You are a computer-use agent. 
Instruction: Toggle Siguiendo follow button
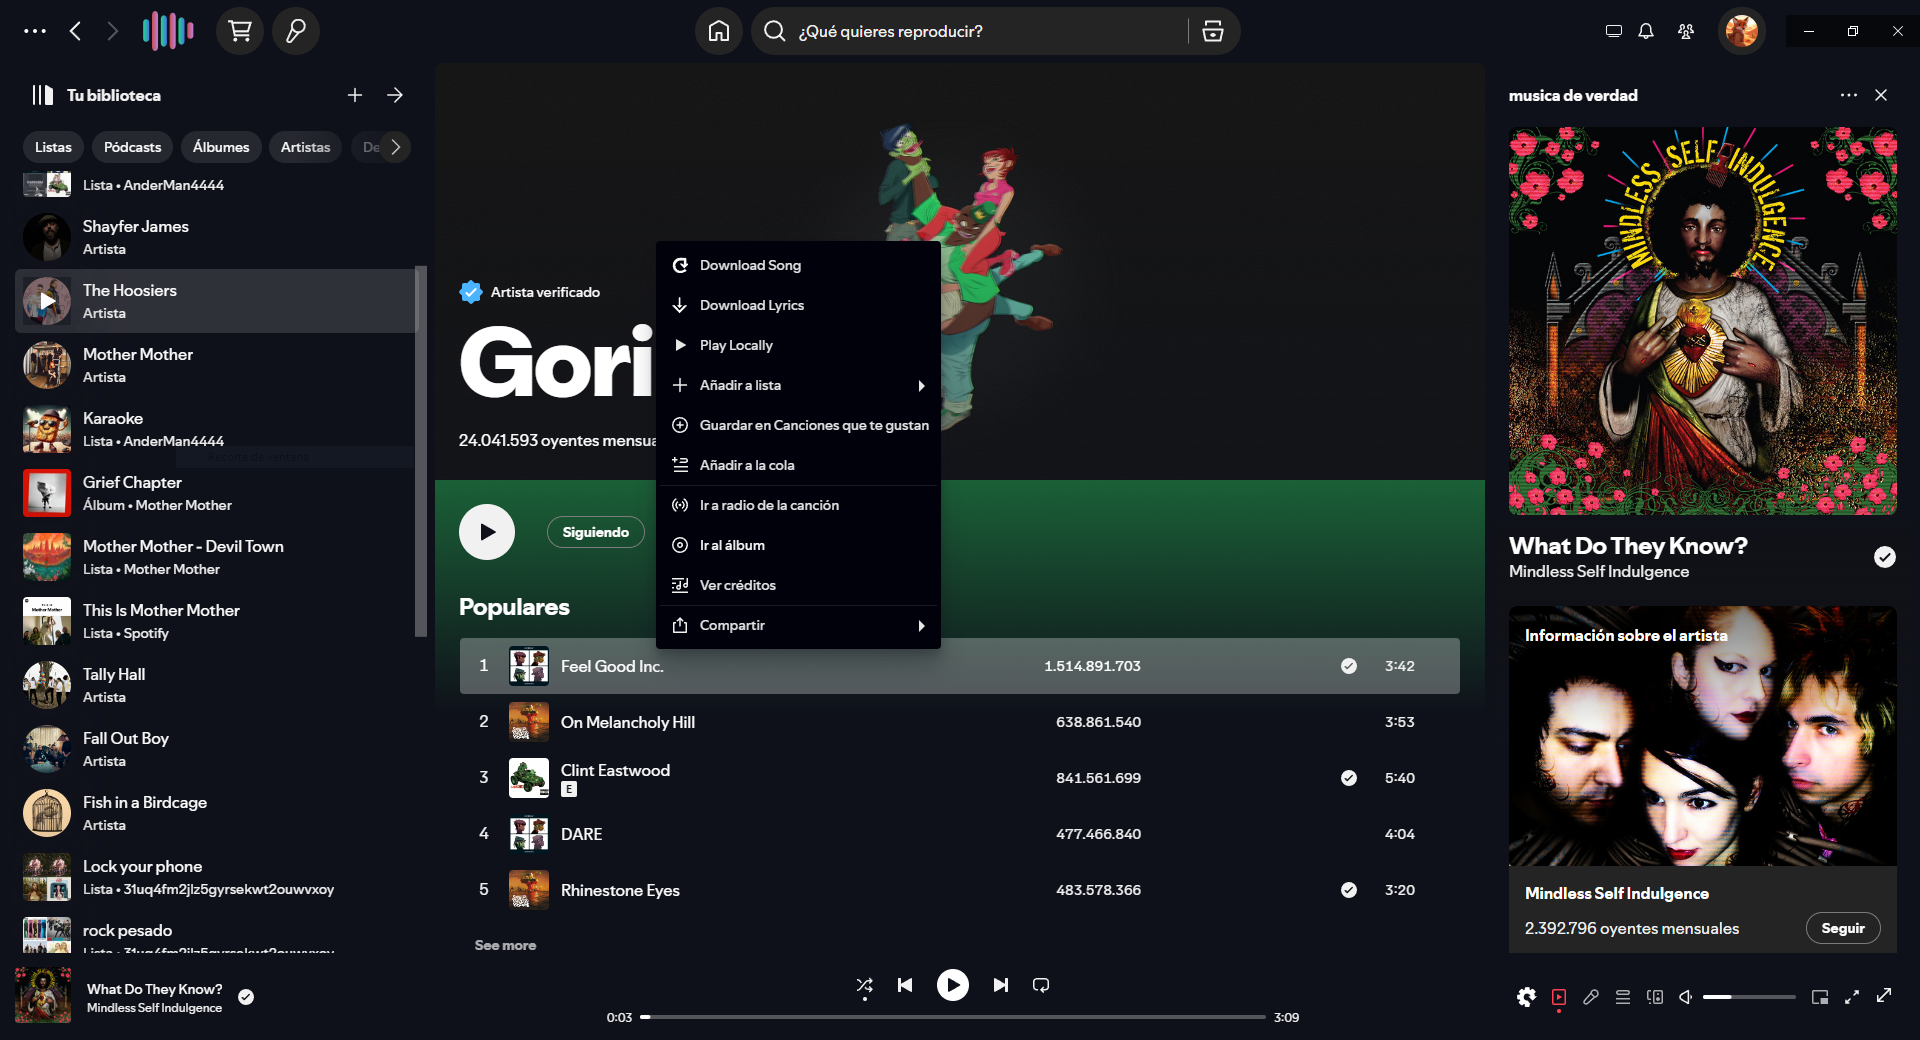596,532
